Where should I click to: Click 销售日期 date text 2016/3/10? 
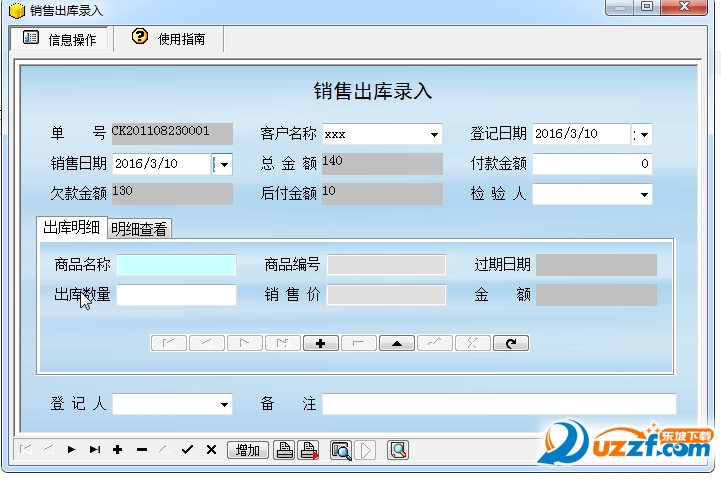pyautogui.click(x=146, y=163)
